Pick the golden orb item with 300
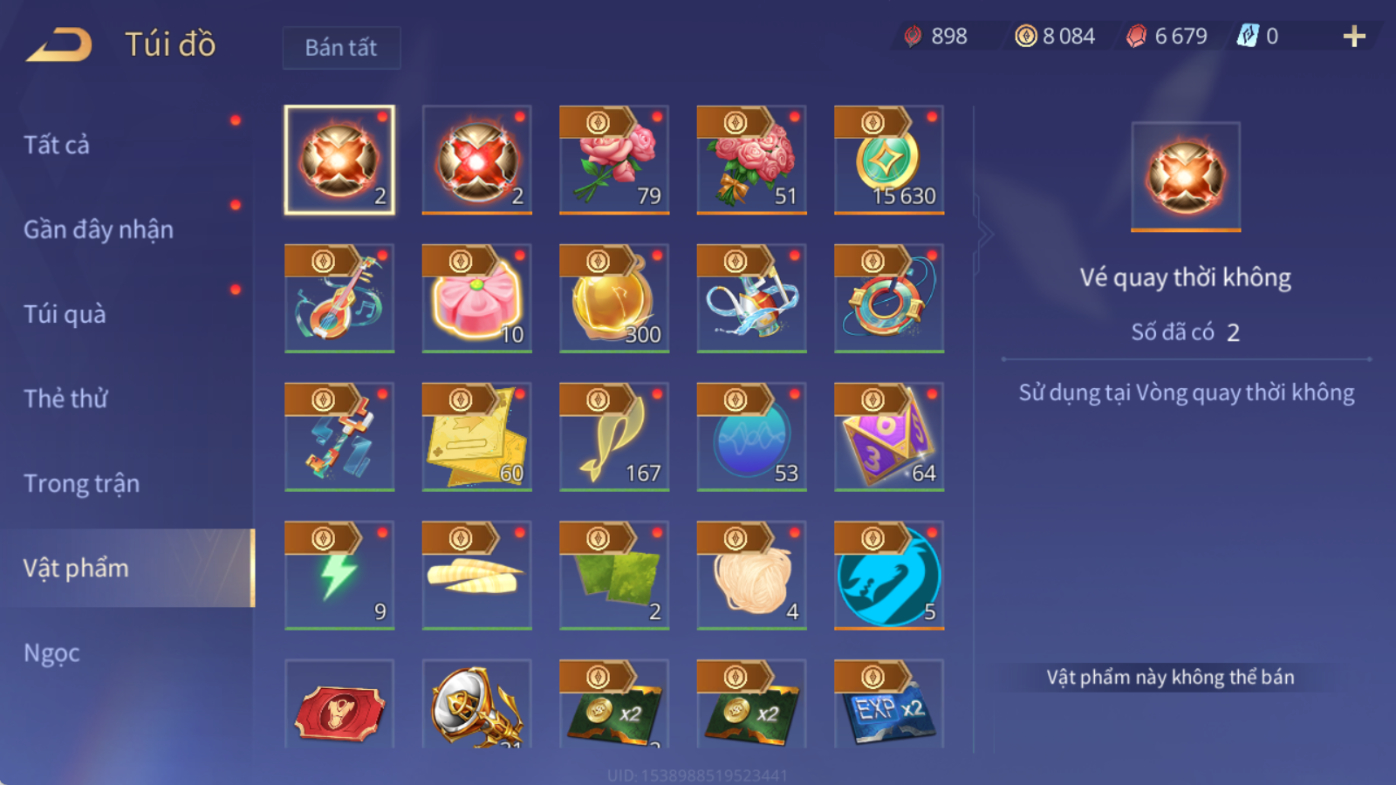Screen dimensions: 1396x785 click(x=614, y=298)
